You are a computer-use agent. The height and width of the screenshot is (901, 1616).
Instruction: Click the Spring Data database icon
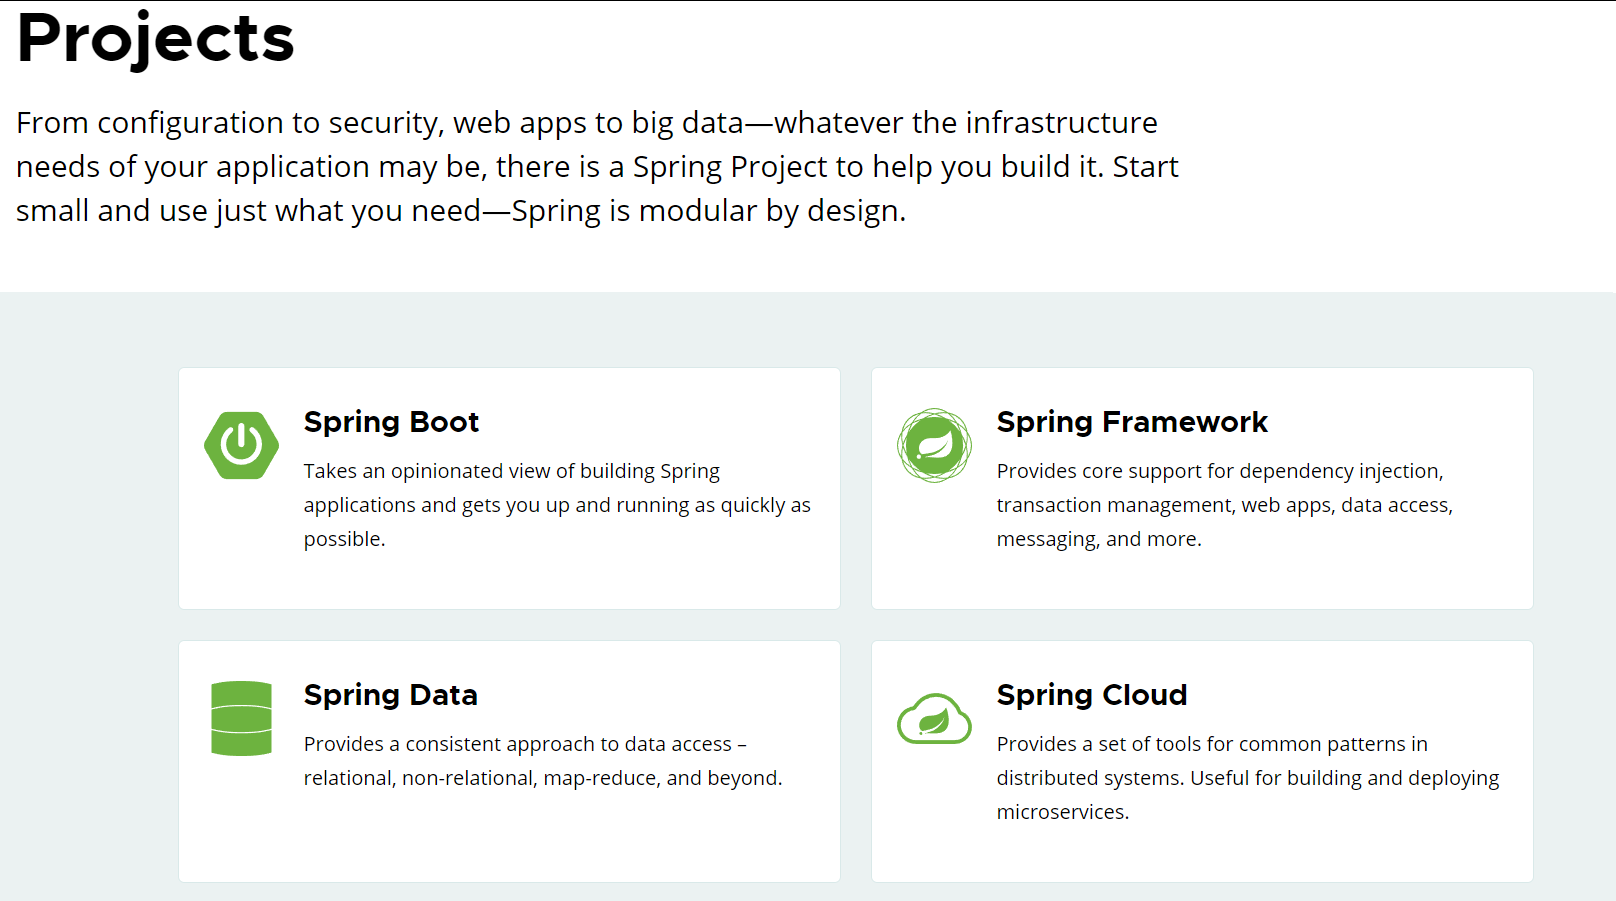[241, 718]
